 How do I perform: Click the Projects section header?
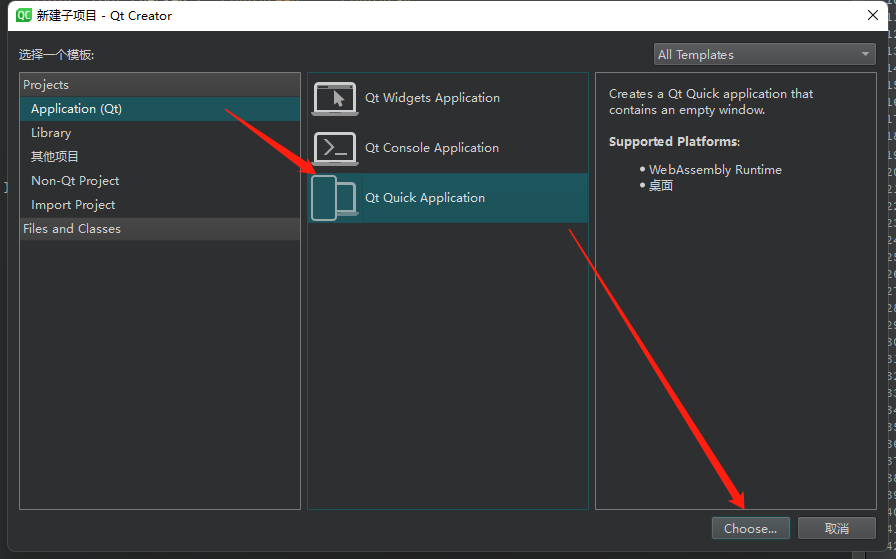pos(160,85)
